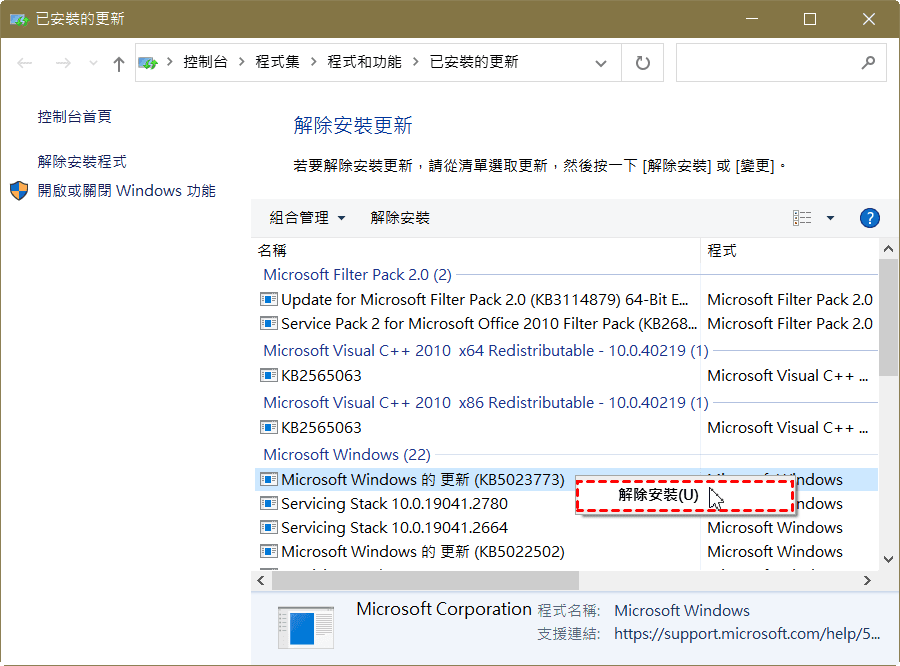Click icon of Service Pack 2 Filter Pack row
Screen dimensions: 900x666
[x=269, y=323]
